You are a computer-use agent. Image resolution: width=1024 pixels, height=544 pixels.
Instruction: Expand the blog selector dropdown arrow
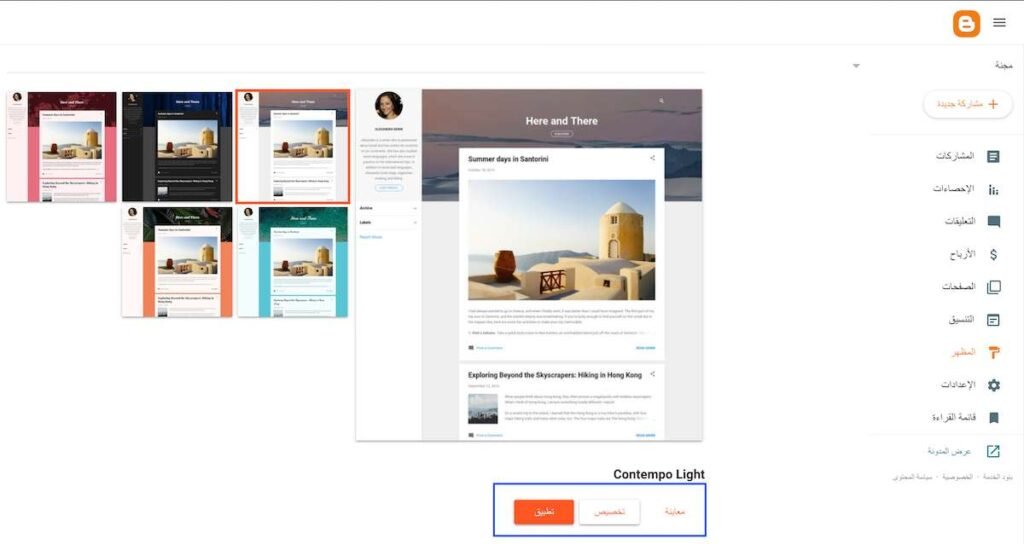point(856,66)
